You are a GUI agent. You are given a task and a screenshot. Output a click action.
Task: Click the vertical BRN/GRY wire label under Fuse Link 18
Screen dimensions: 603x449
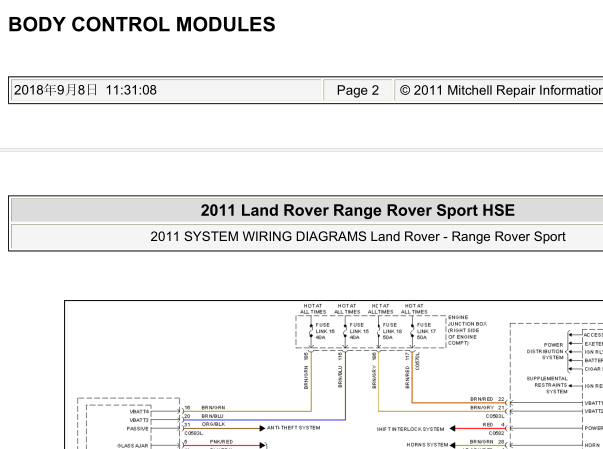[x=374, y=377]
